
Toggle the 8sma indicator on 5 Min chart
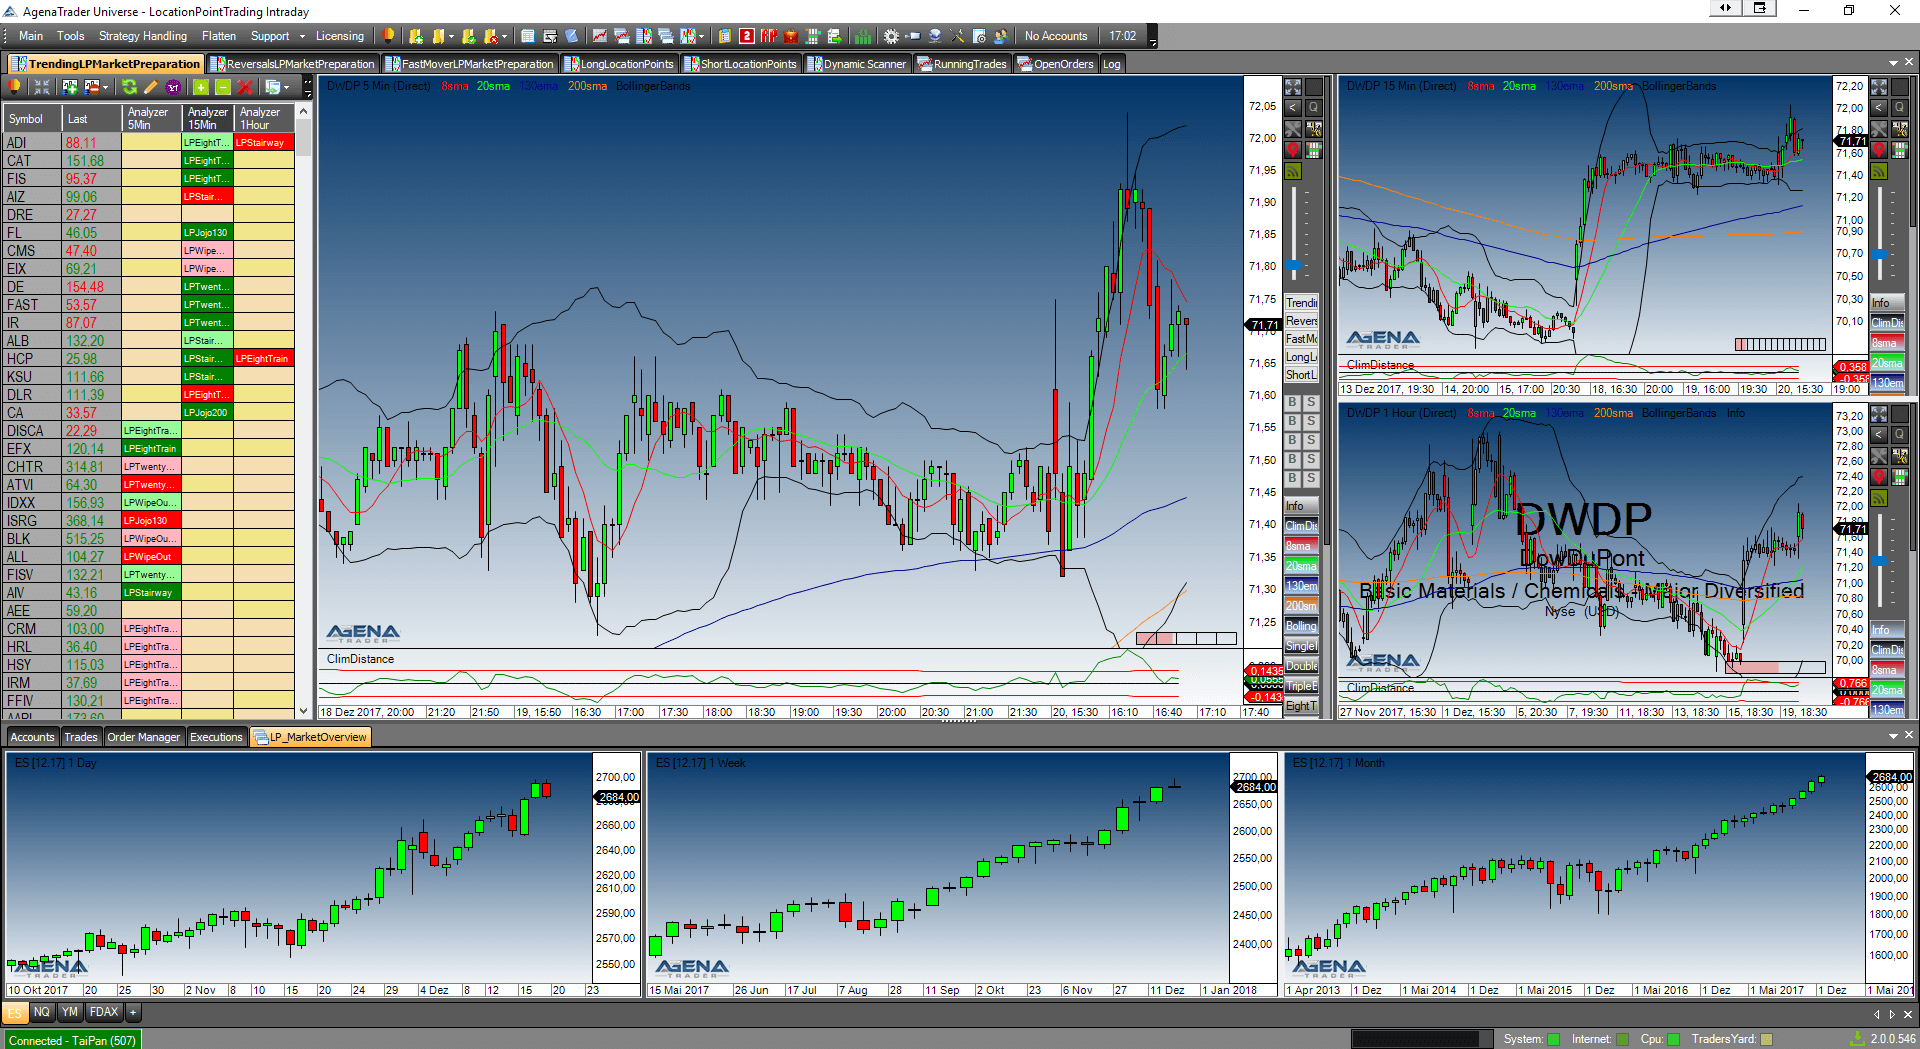tap(1301, 546)
